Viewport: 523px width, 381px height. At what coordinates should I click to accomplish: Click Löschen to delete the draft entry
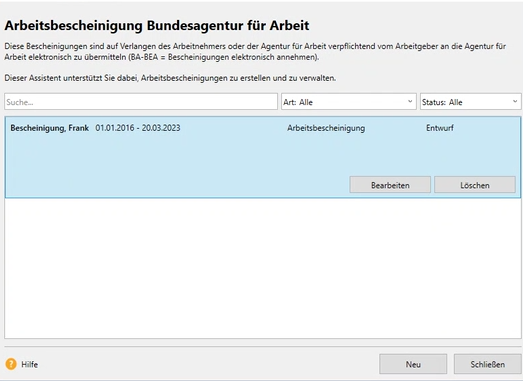pyautogui.click(x=475, y=185)
